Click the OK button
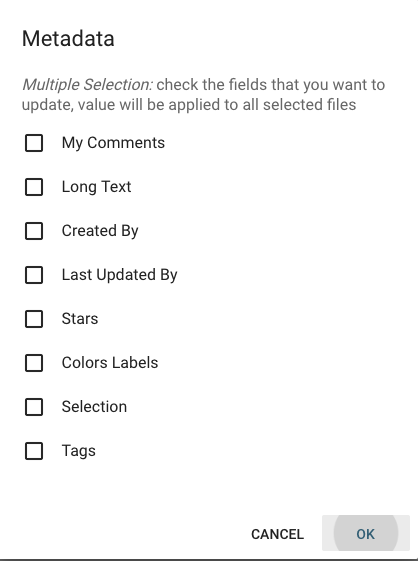This screenshot has width=418, height=561. [x=366, y=533]
